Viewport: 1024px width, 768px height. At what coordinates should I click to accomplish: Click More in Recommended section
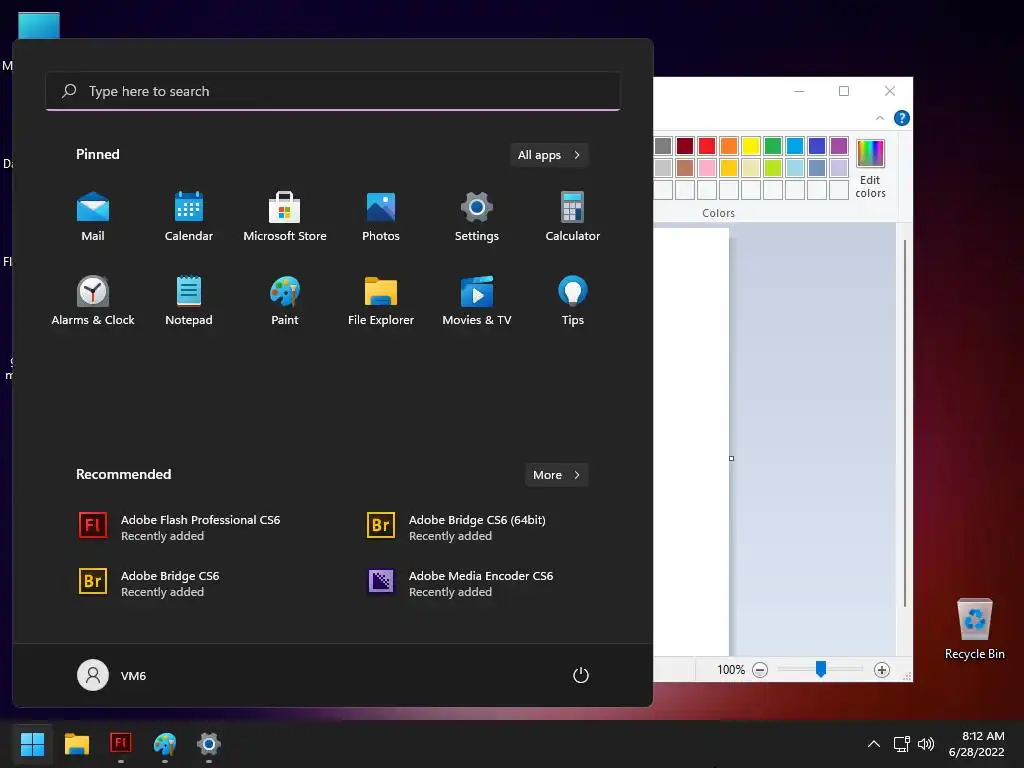pos(556,475)
